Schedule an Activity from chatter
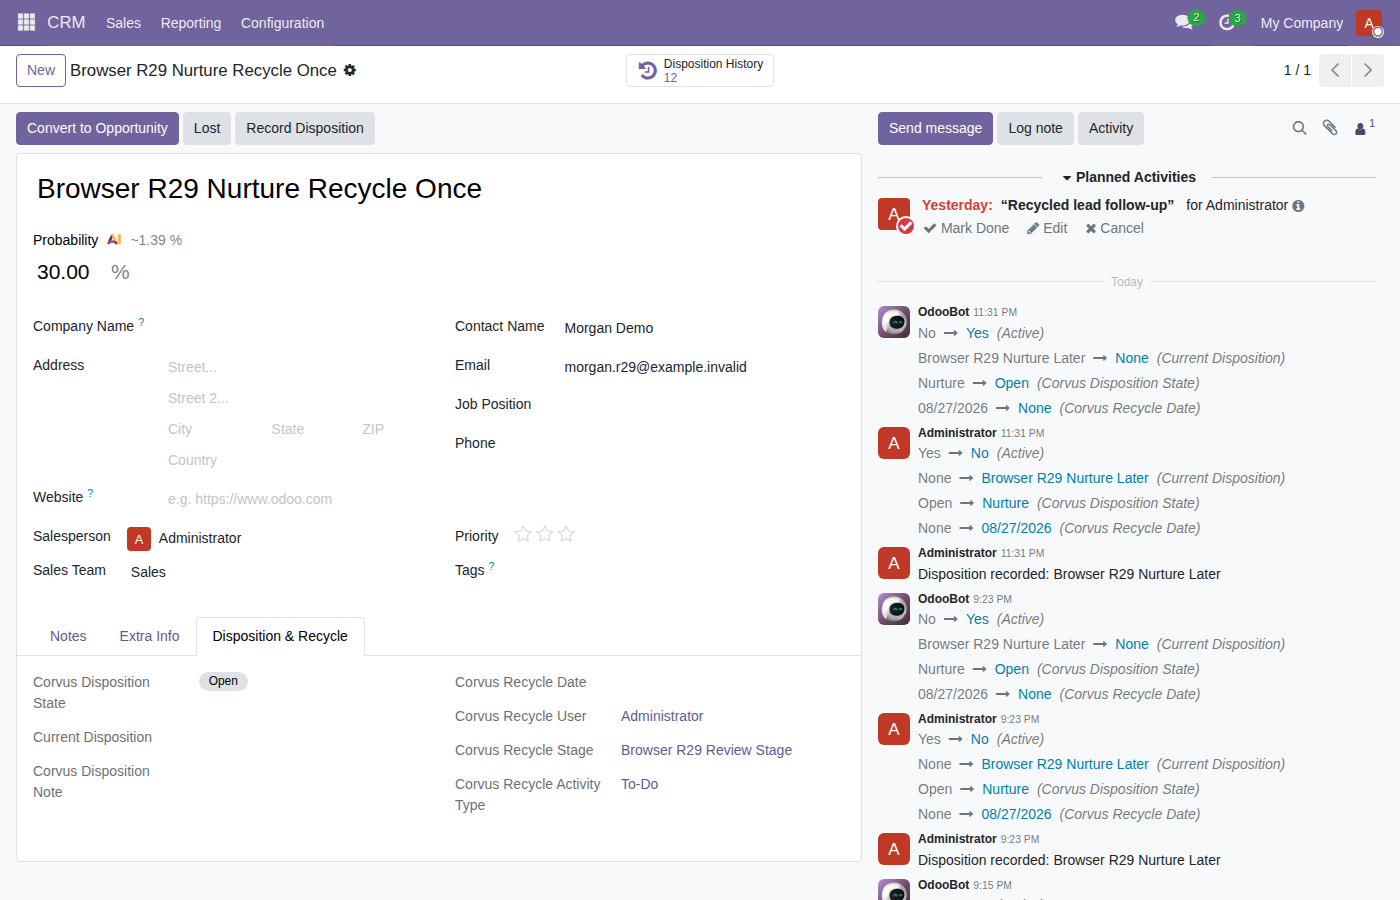The width and height of the screenshot is (1400, 900). coord(1111,128)
